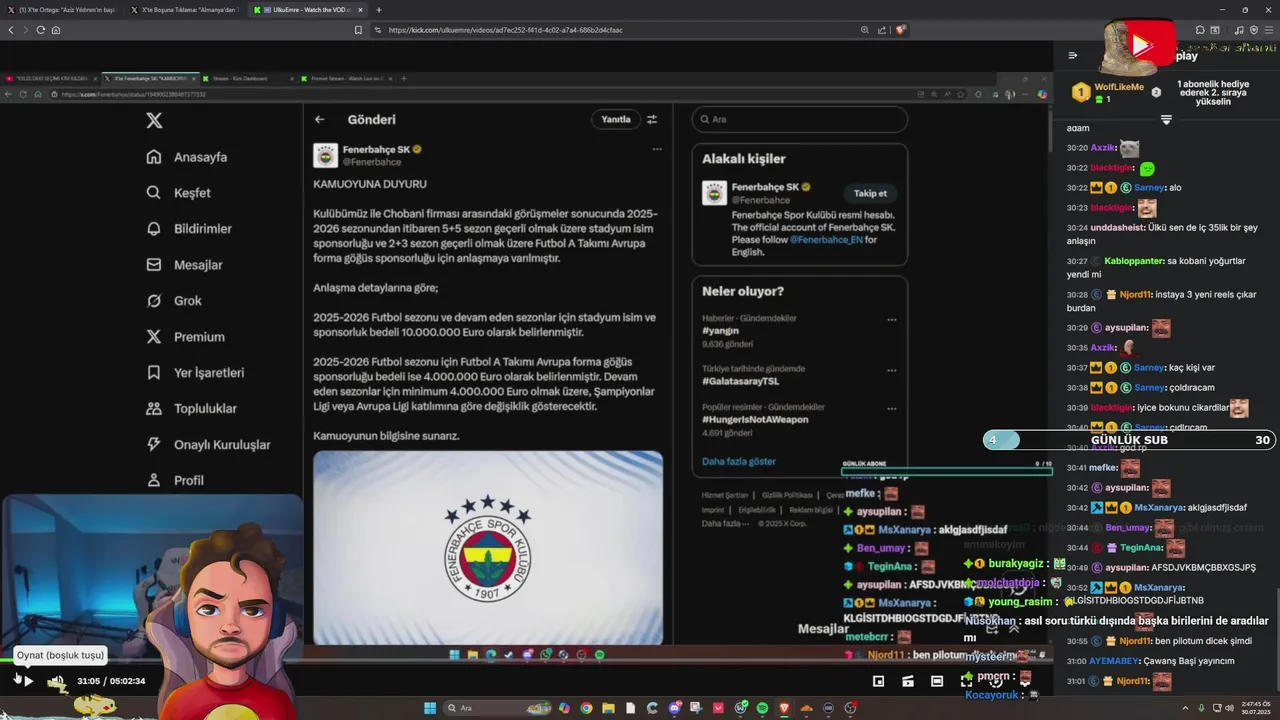This screenshot has width=1280, height=720.
Task: Open a new browser tab with plus
Action: 378,10
